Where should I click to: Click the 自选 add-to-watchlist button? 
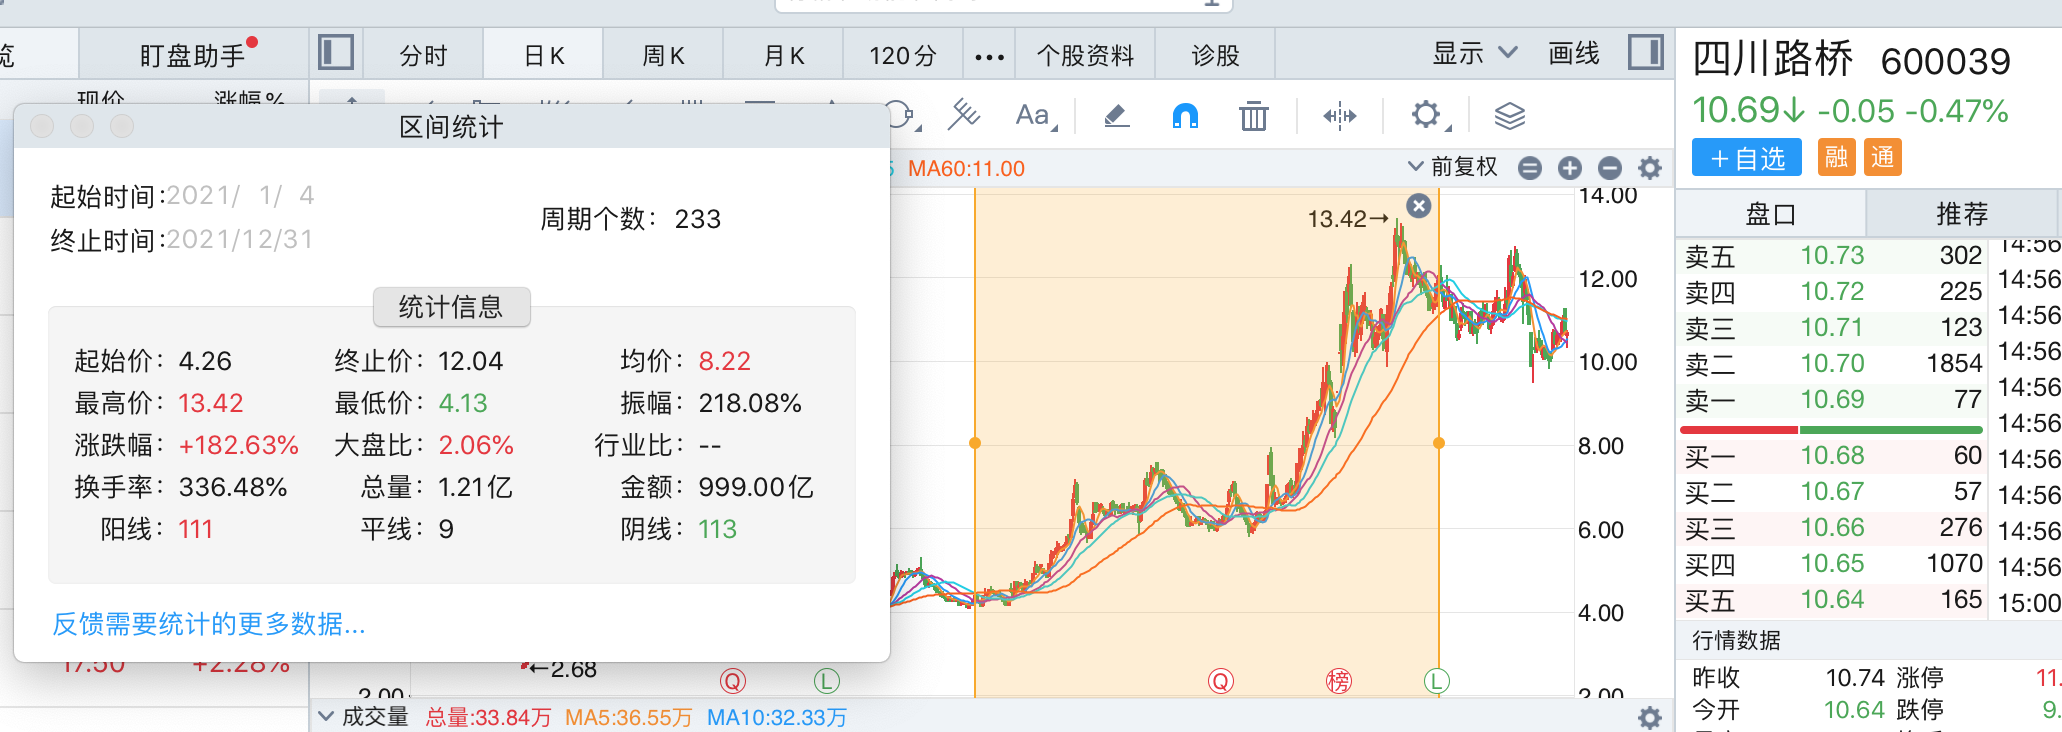coord(1746,158)
